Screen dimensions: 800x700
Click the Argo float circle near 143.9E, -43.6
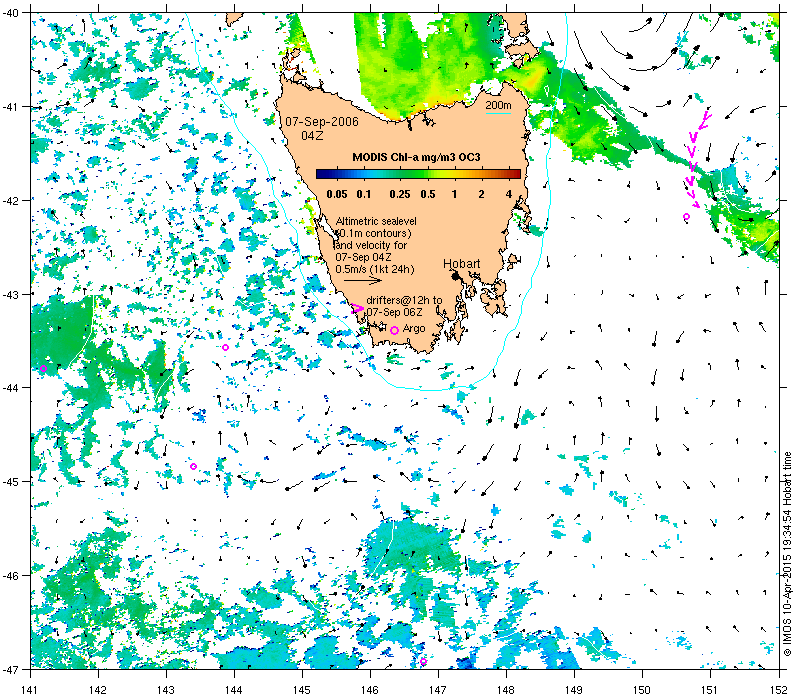tap(226, 347)
